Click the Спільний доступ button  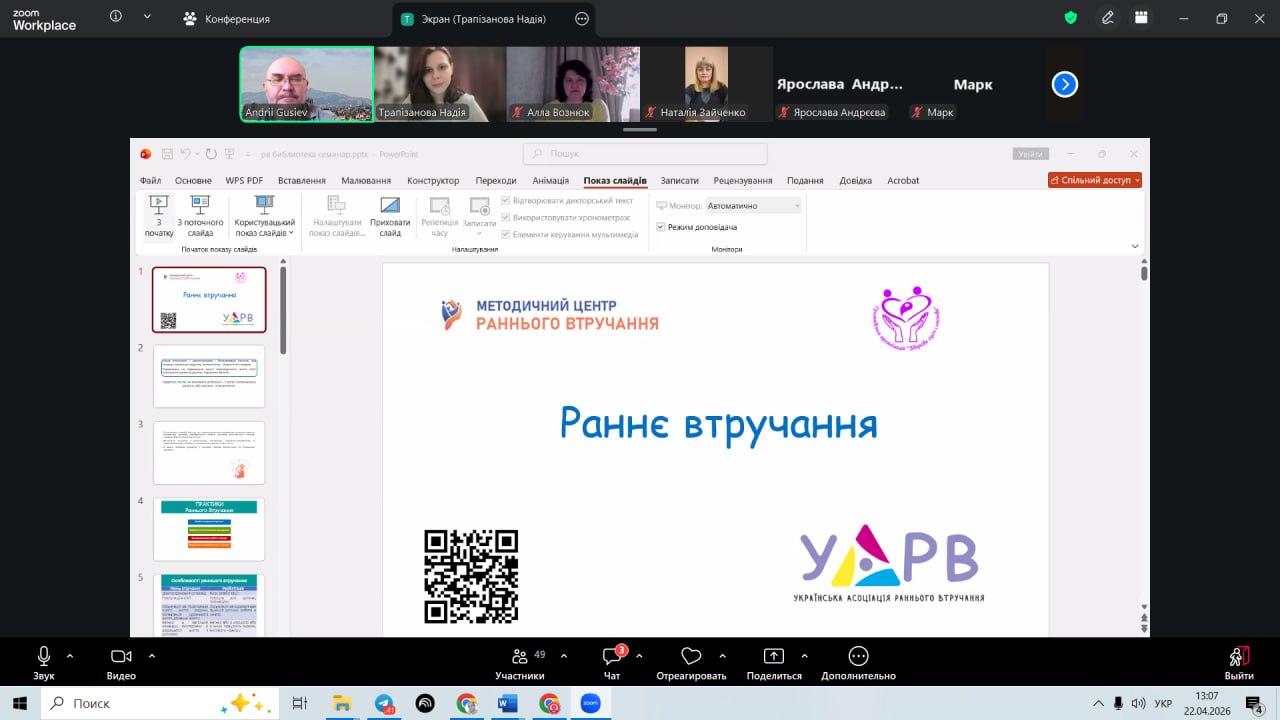click(1095, 180)
